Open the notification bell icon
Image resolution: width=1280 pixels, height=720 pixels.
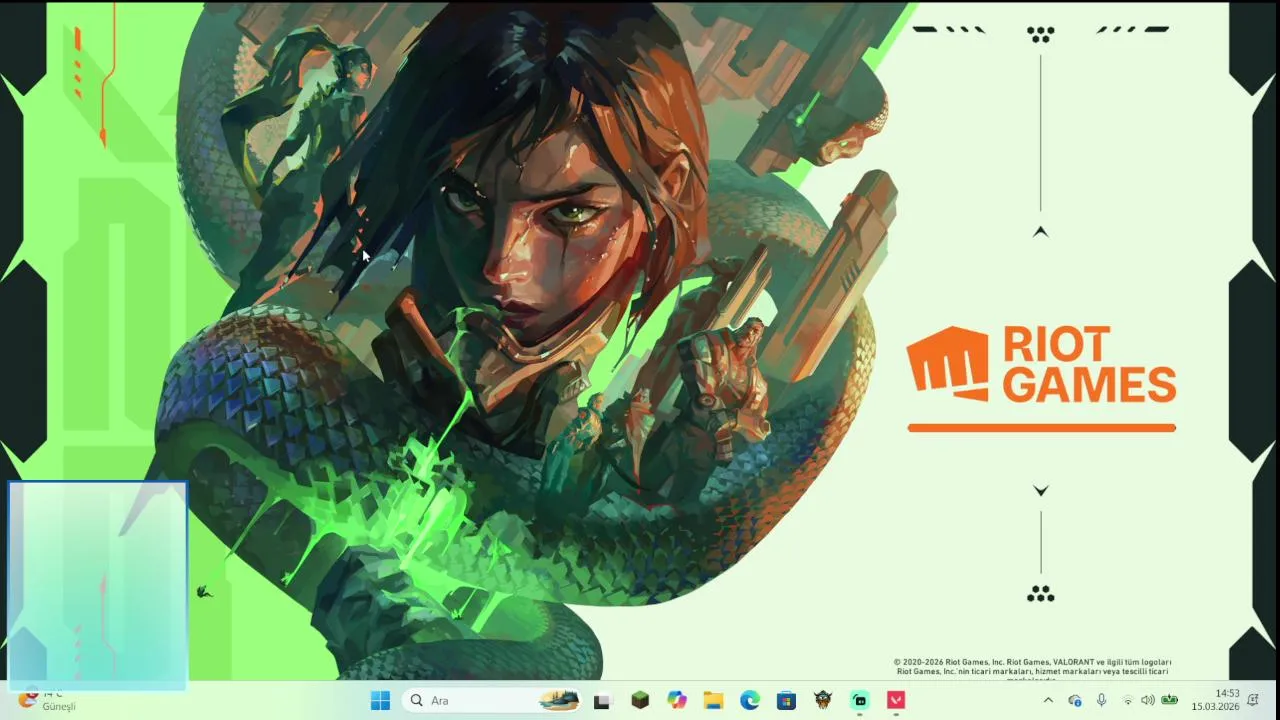point(1253,701)
